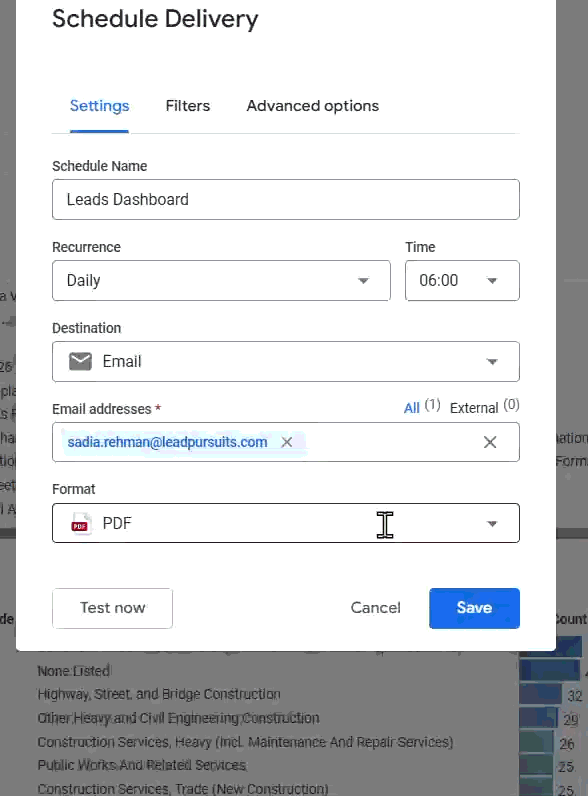Click the Time dropdown arrow
The width and height of the screenshot is (588, 796).
tap(492, 281)
